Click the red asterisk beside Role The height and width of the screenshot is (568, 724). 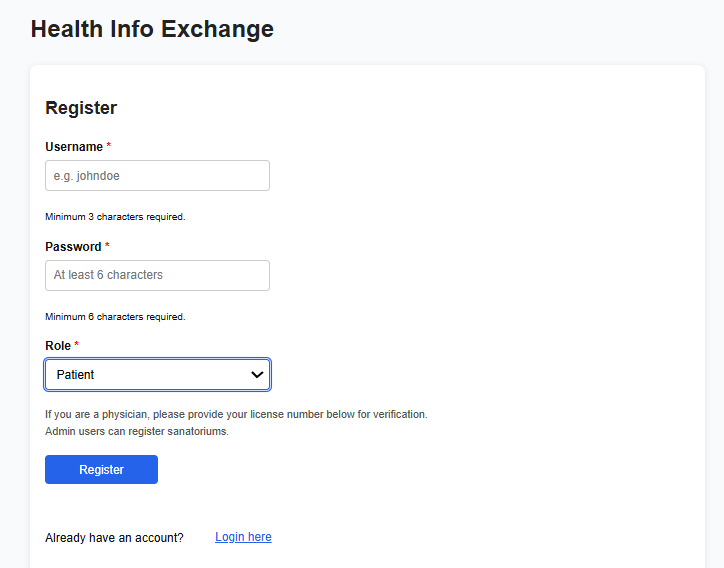point(77,346)
